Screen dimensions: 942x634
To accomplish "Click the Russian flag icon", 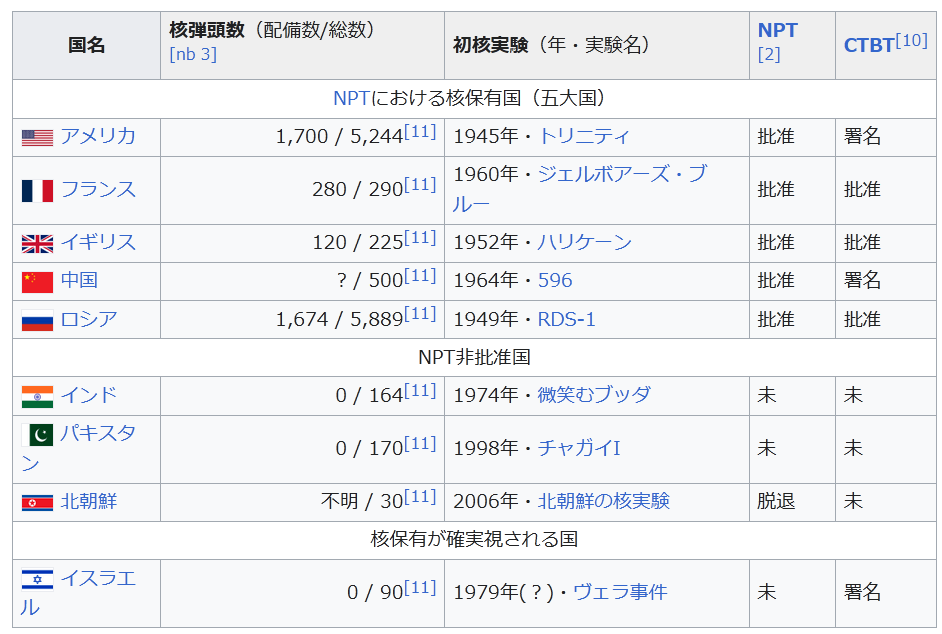I will coord(37,320).
